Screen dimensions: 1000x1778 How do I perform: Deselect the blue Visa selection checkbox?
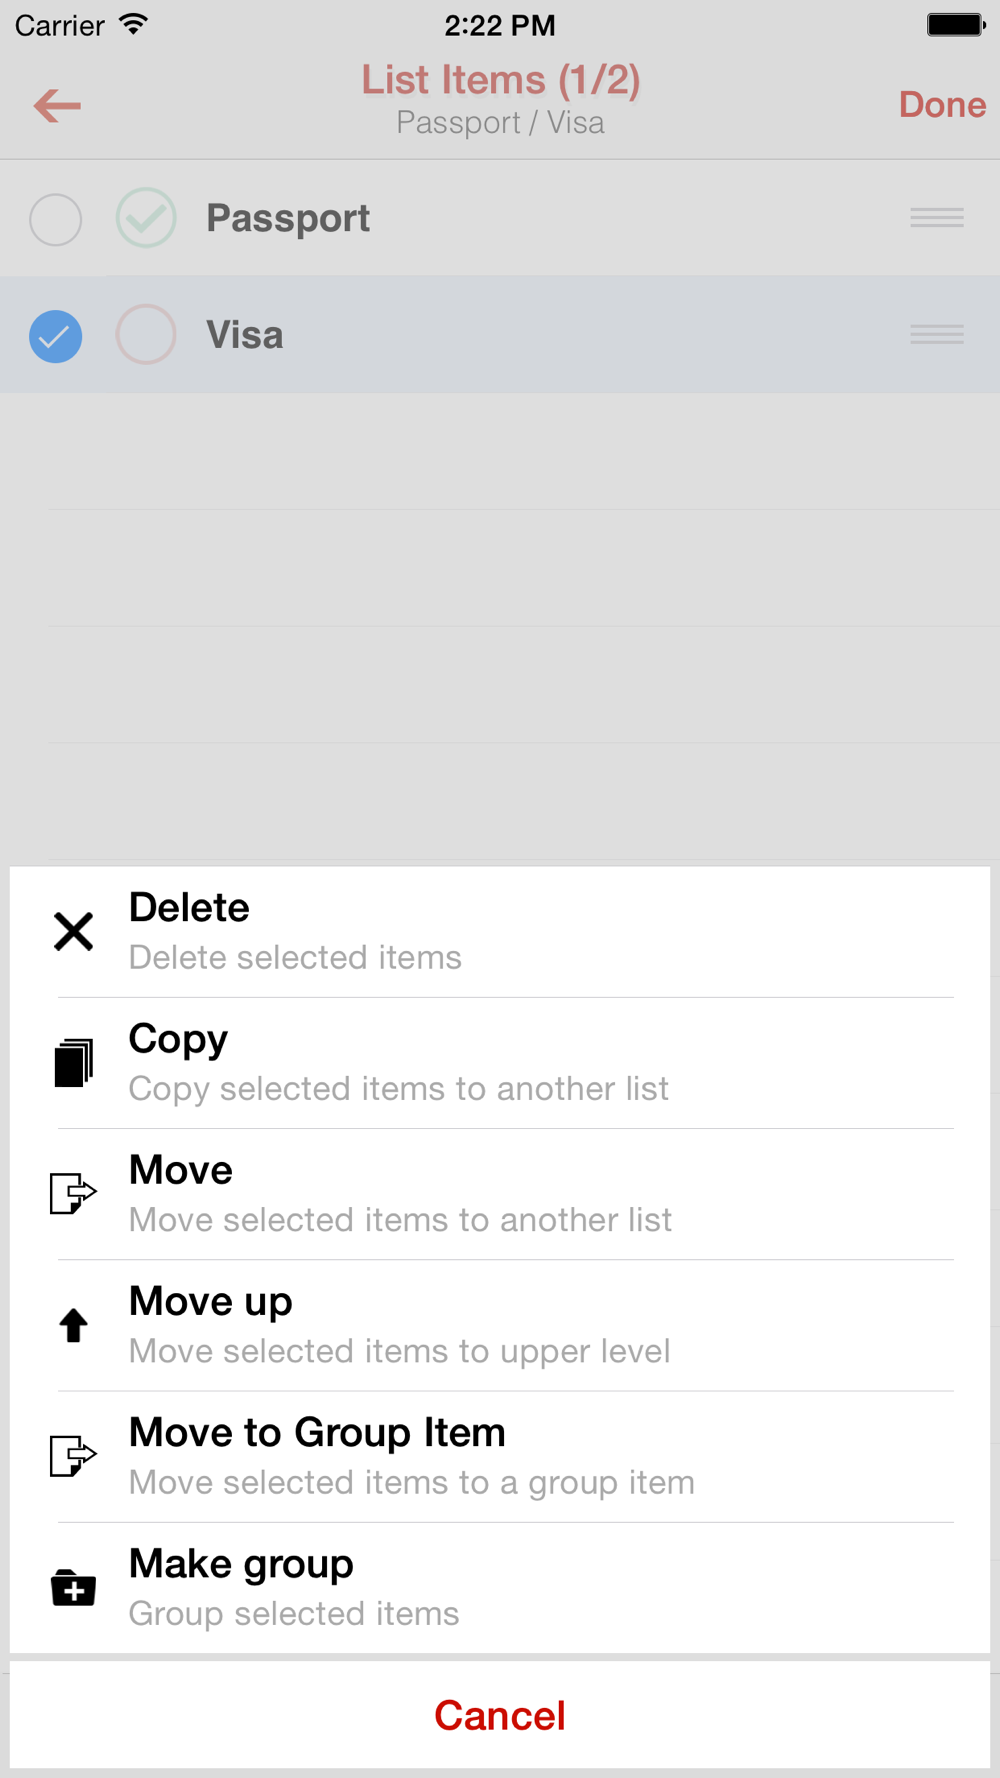point(55,336)
